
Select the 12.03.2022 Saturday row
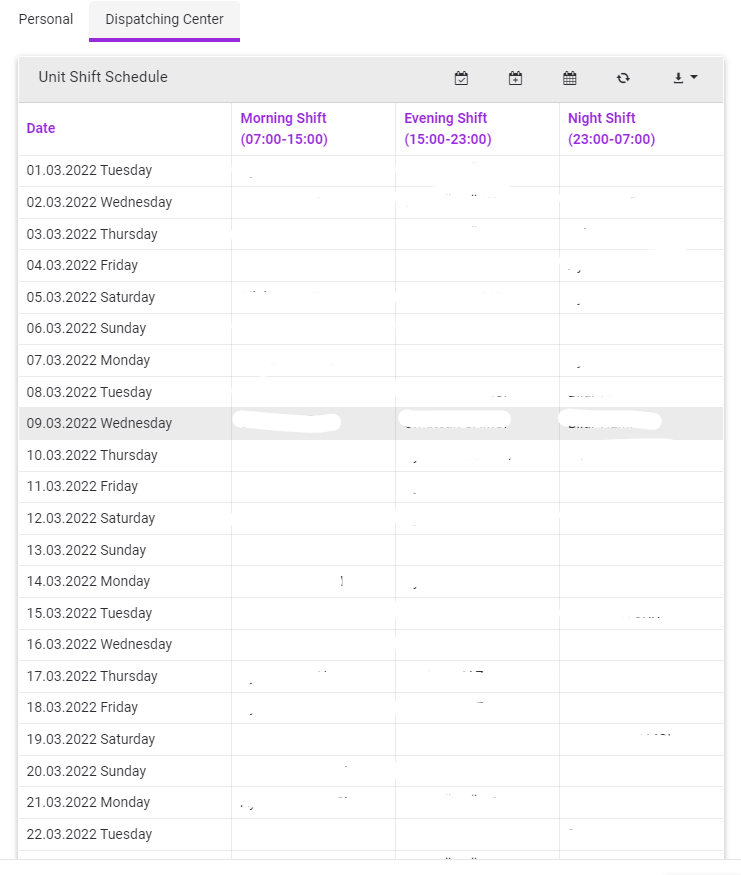[x=91, y=518]
